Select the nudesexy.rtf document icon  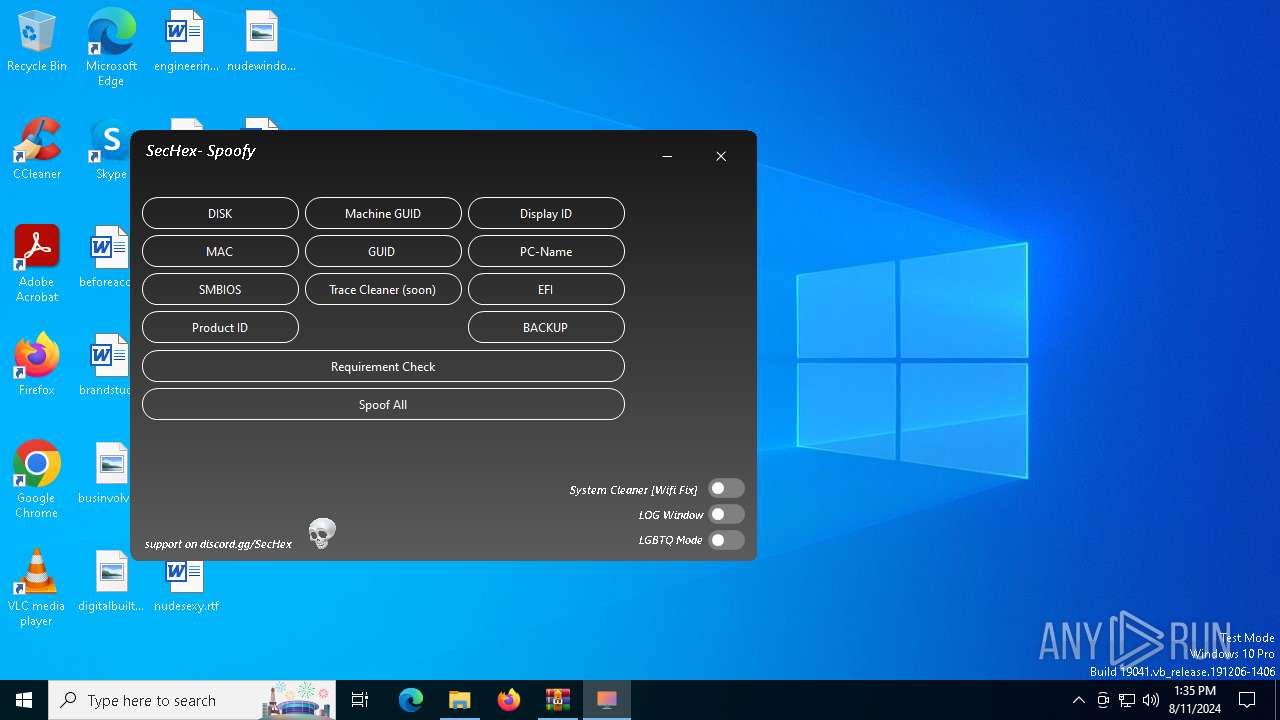tap(186, 586)
